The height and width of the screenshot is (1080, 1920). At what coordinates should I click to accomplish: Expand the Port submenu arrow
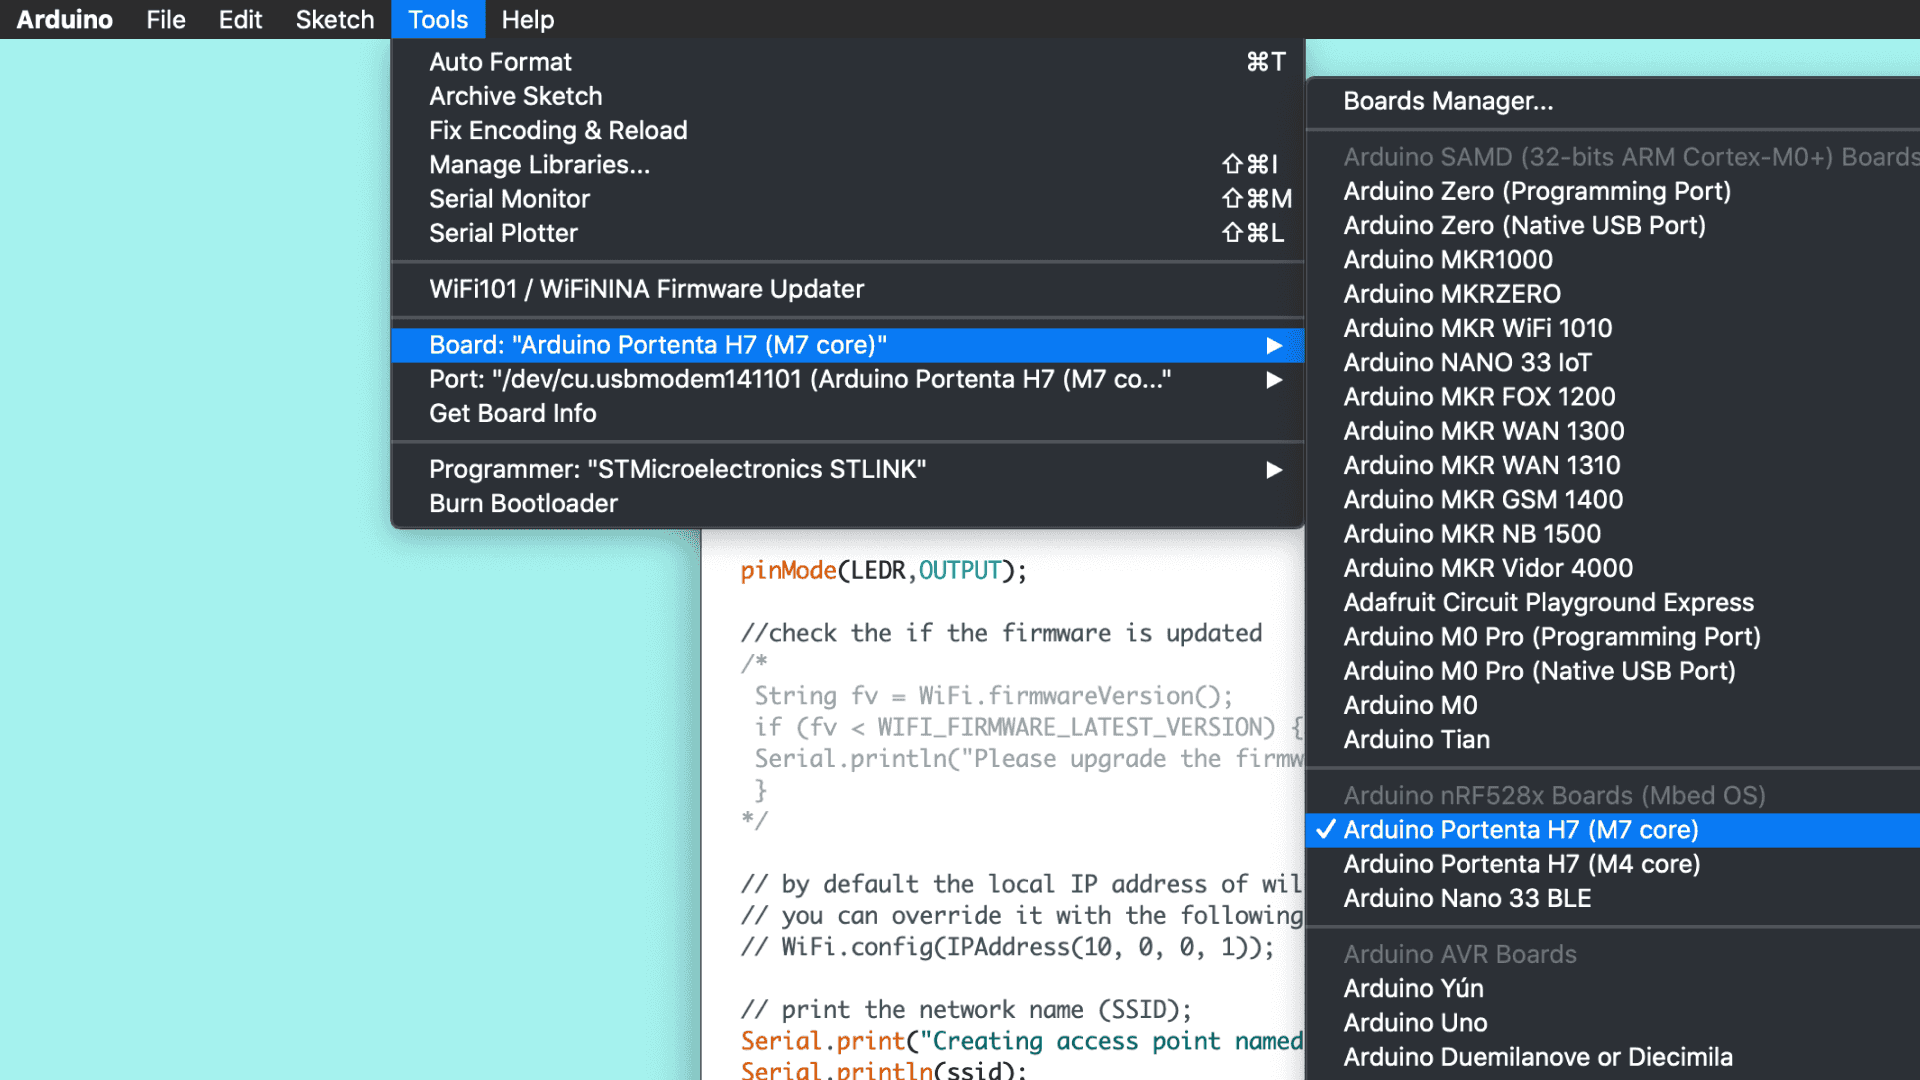click(1273, 380)
